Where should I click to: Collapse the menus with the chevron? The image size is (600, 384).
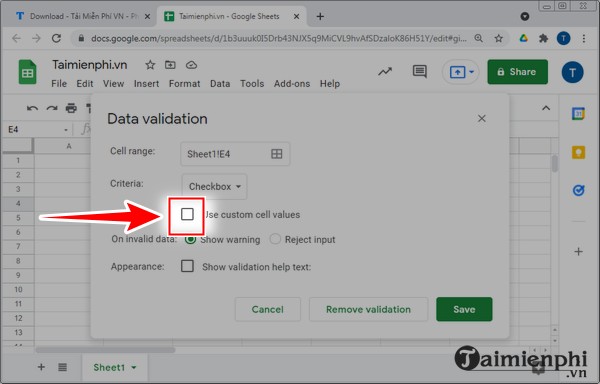[x=546, y=108]
